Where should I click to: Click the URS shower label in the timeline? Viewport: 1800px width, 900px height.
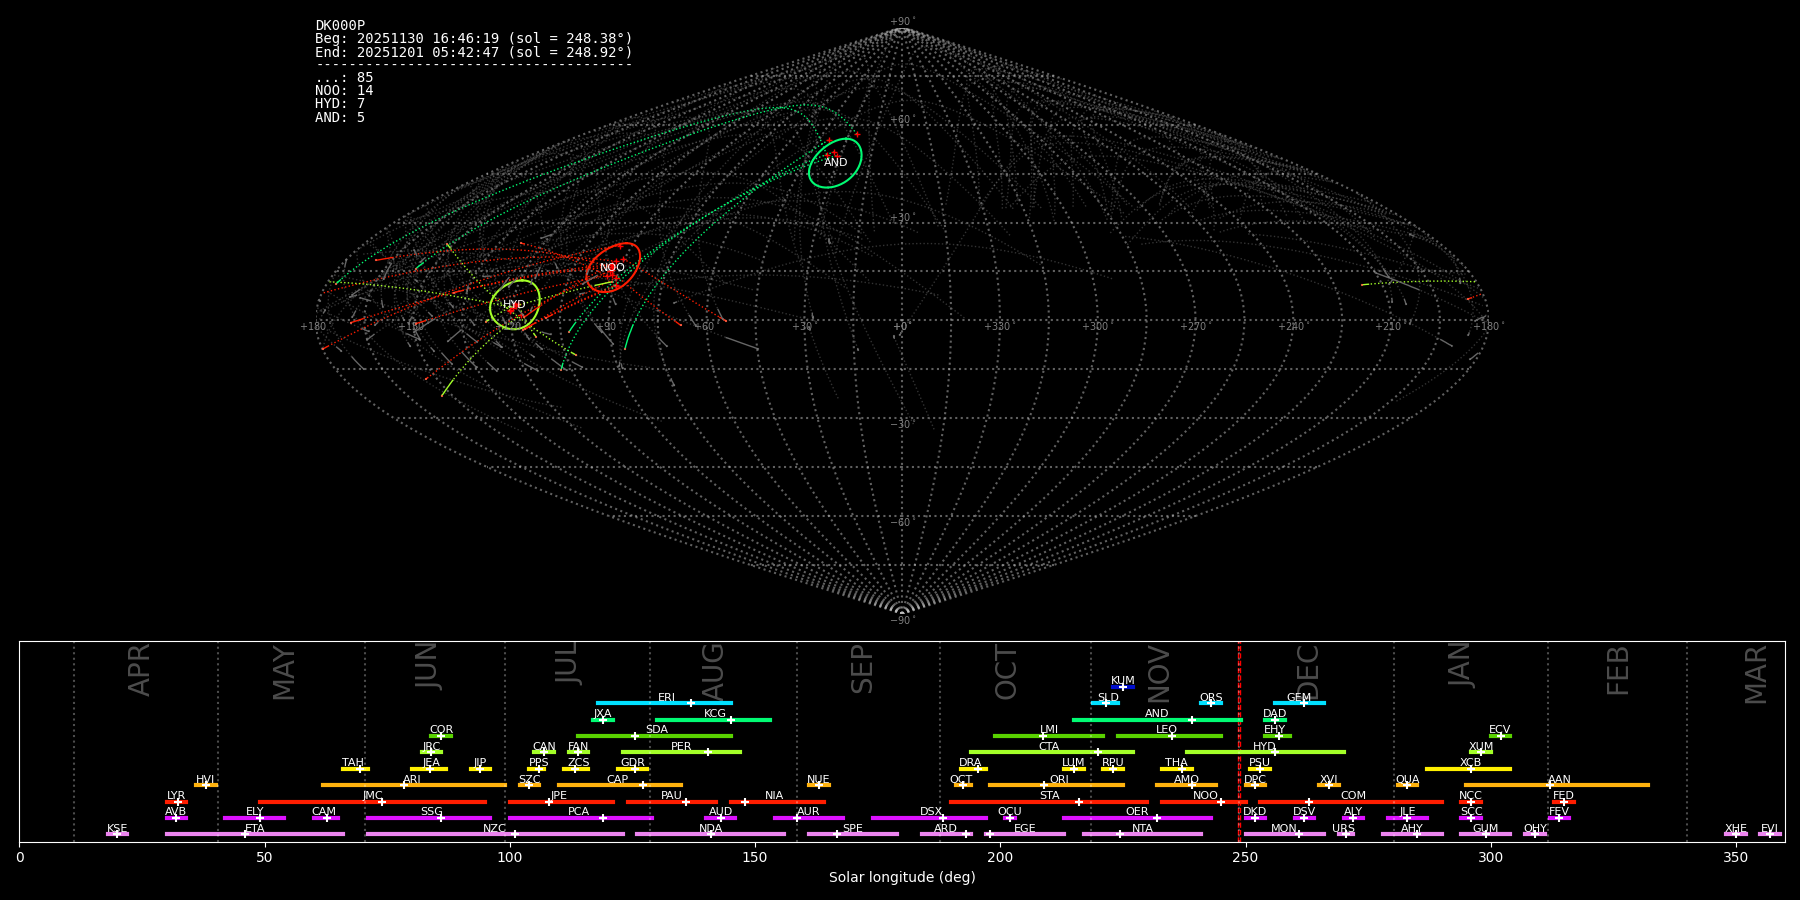tap(1343, 829)
